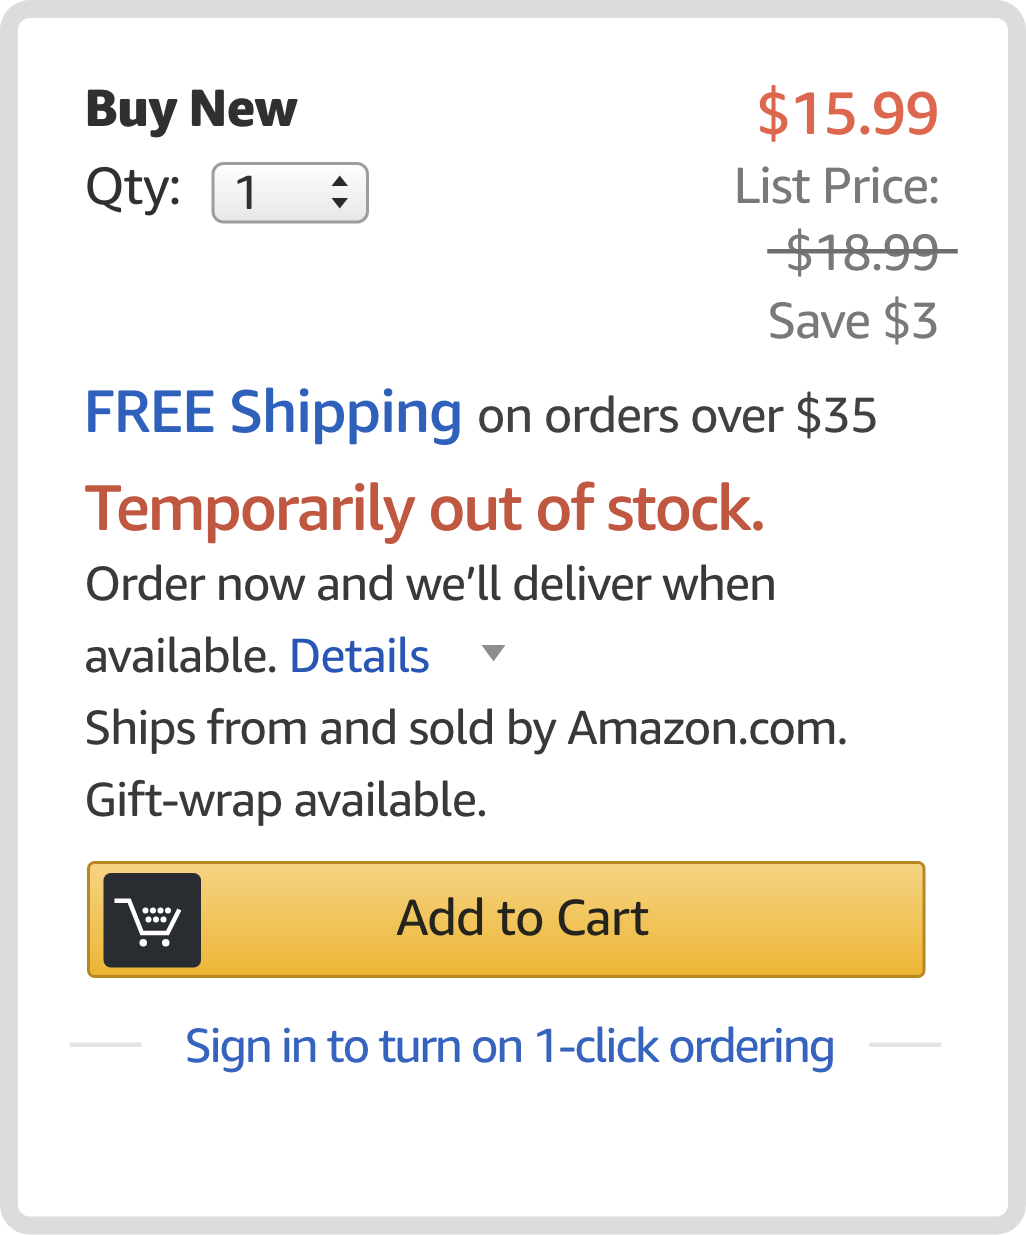Click the down arrow on quantity stepper
1026x1235 pixels.
click(x=341, y=203)
